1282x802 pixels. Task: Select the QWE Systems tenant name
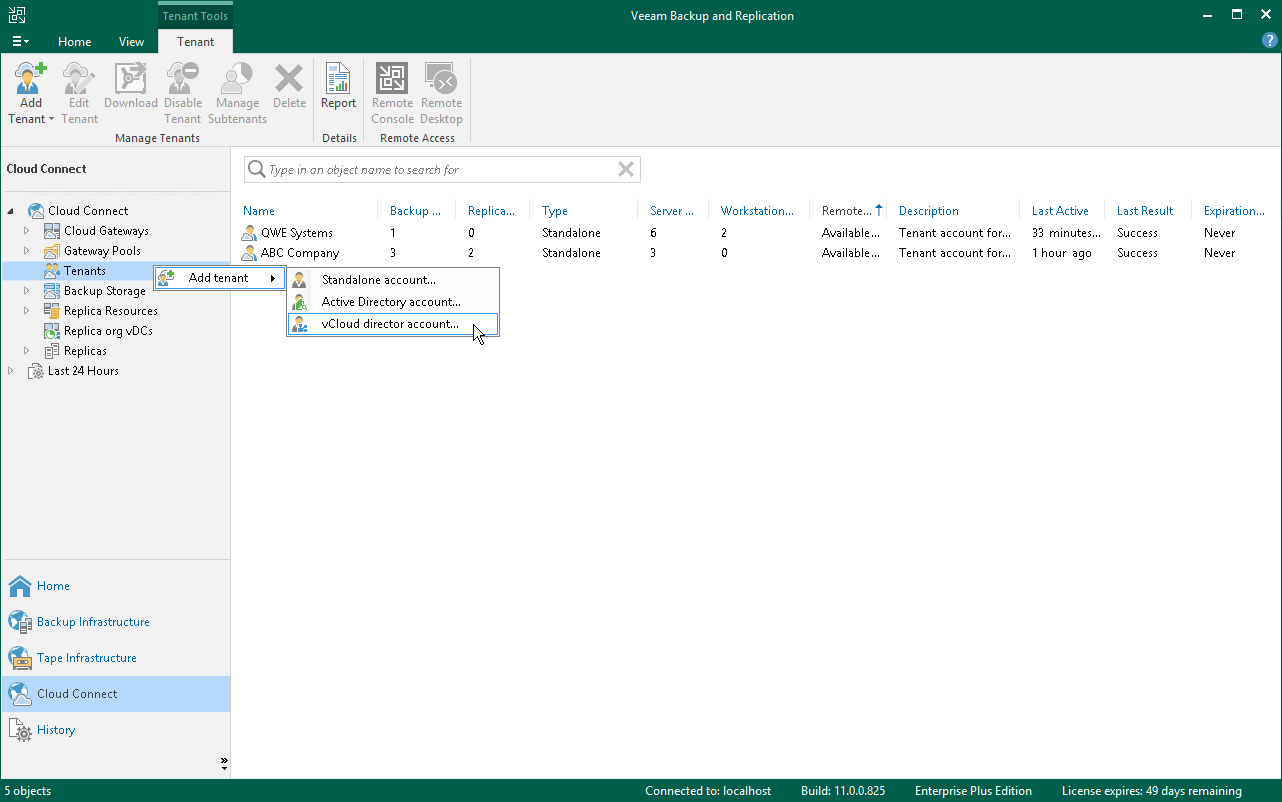coord(297,233)
